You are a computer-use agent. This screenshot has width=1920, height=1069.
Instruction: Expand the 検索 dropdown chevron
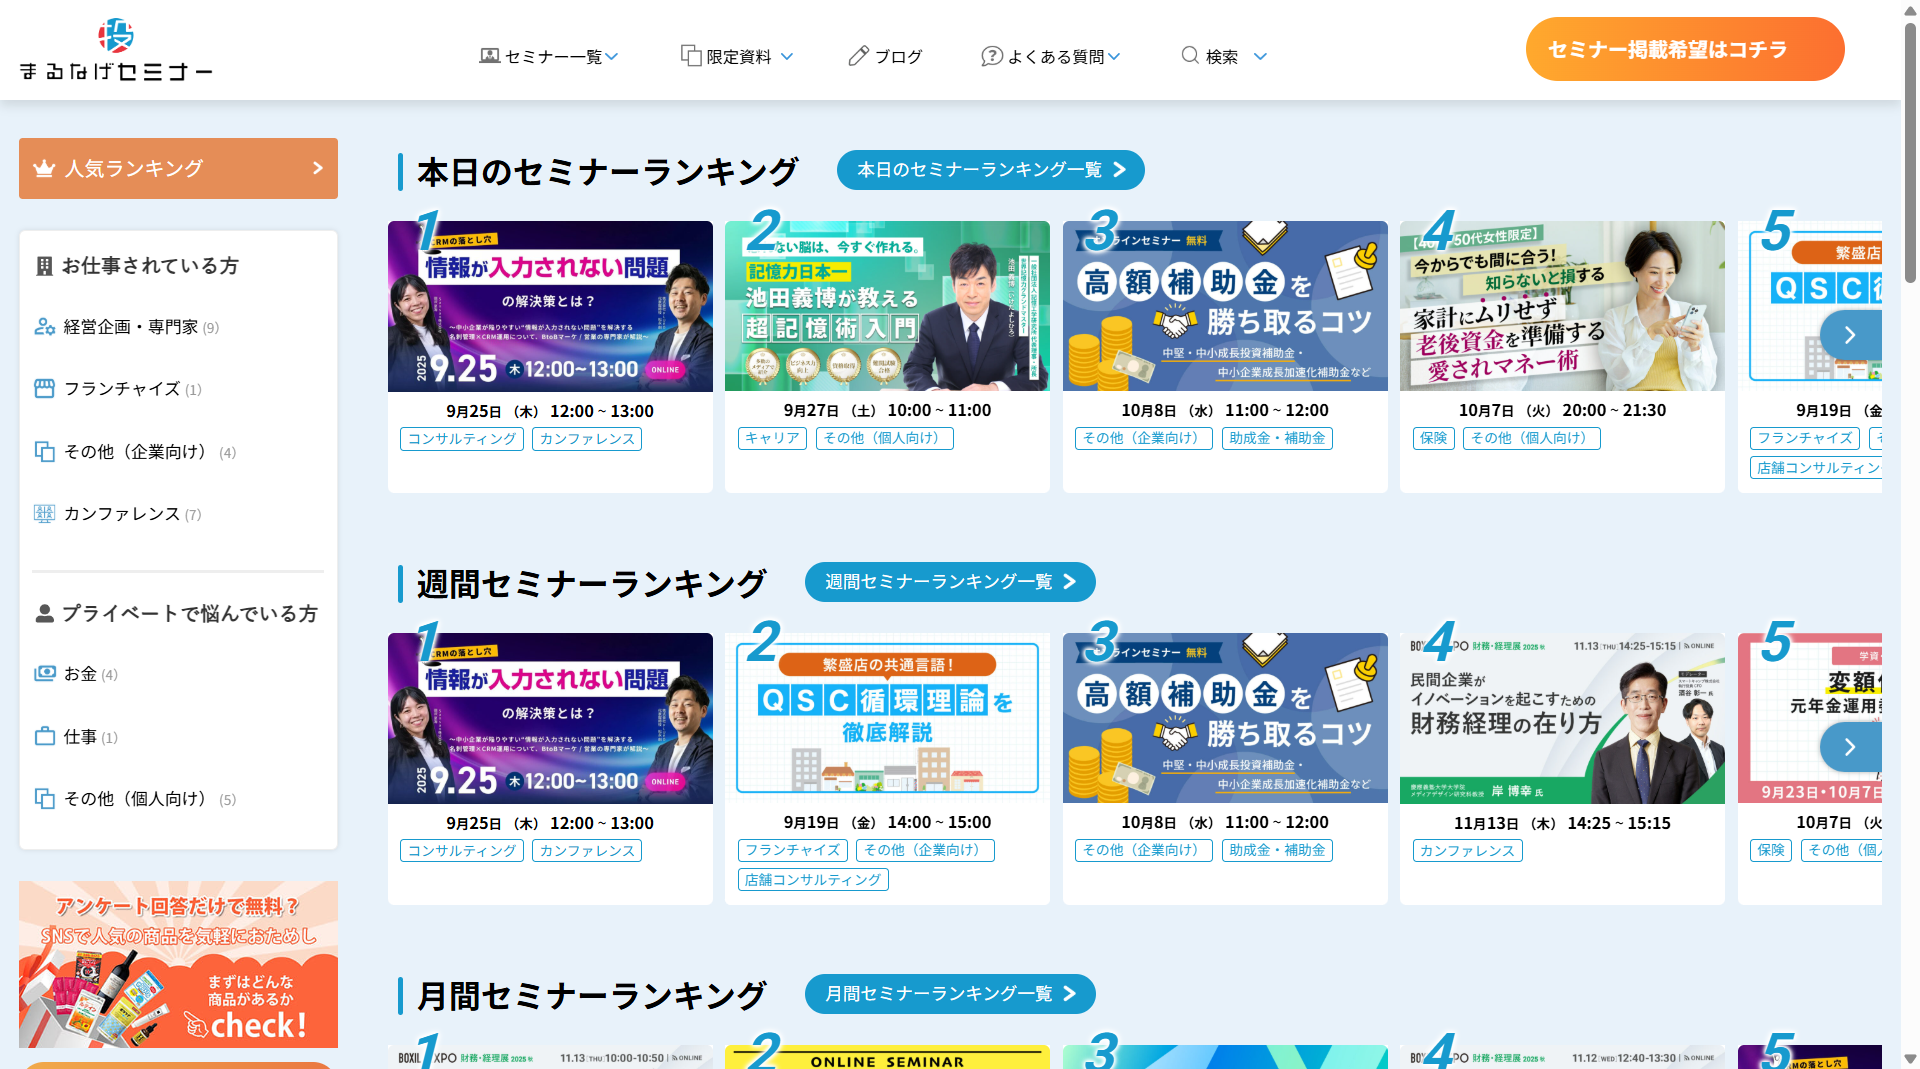(1260, 57)
